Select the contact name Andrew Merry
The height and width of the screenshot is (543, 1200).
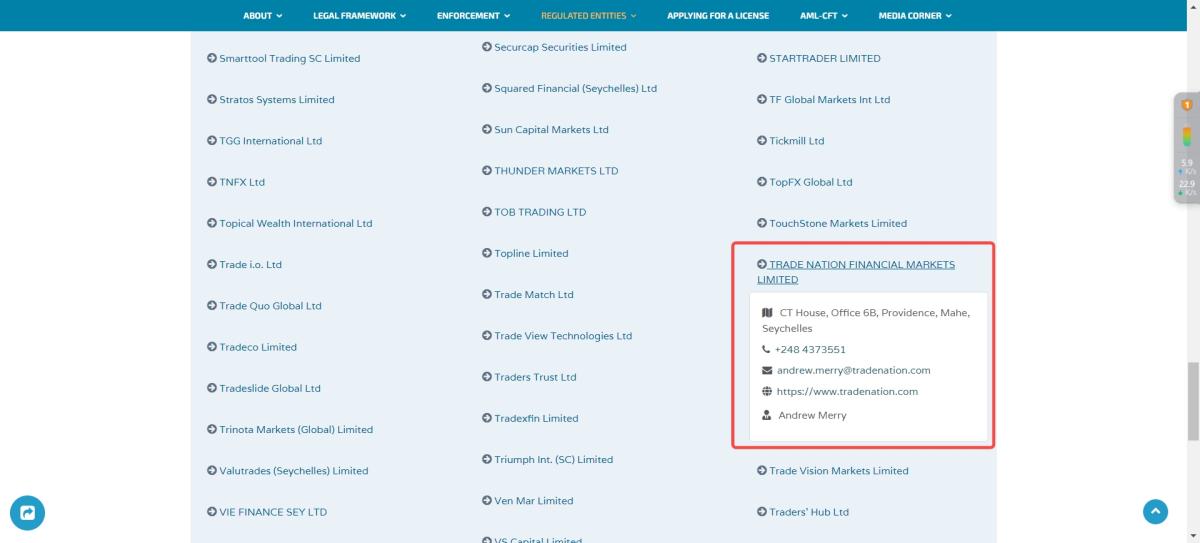click(x=812, y=416)
